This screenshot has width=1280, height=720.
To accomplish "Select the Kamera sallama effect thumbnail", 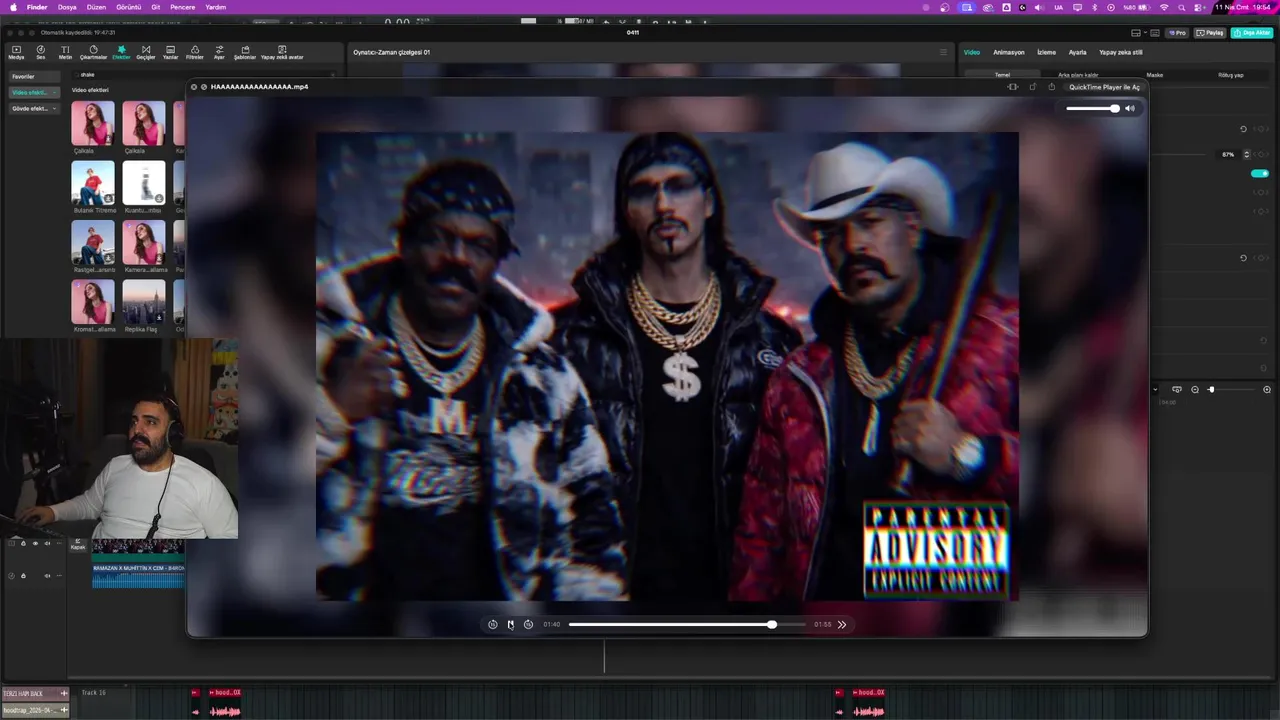I will click(x=144, y=243).
